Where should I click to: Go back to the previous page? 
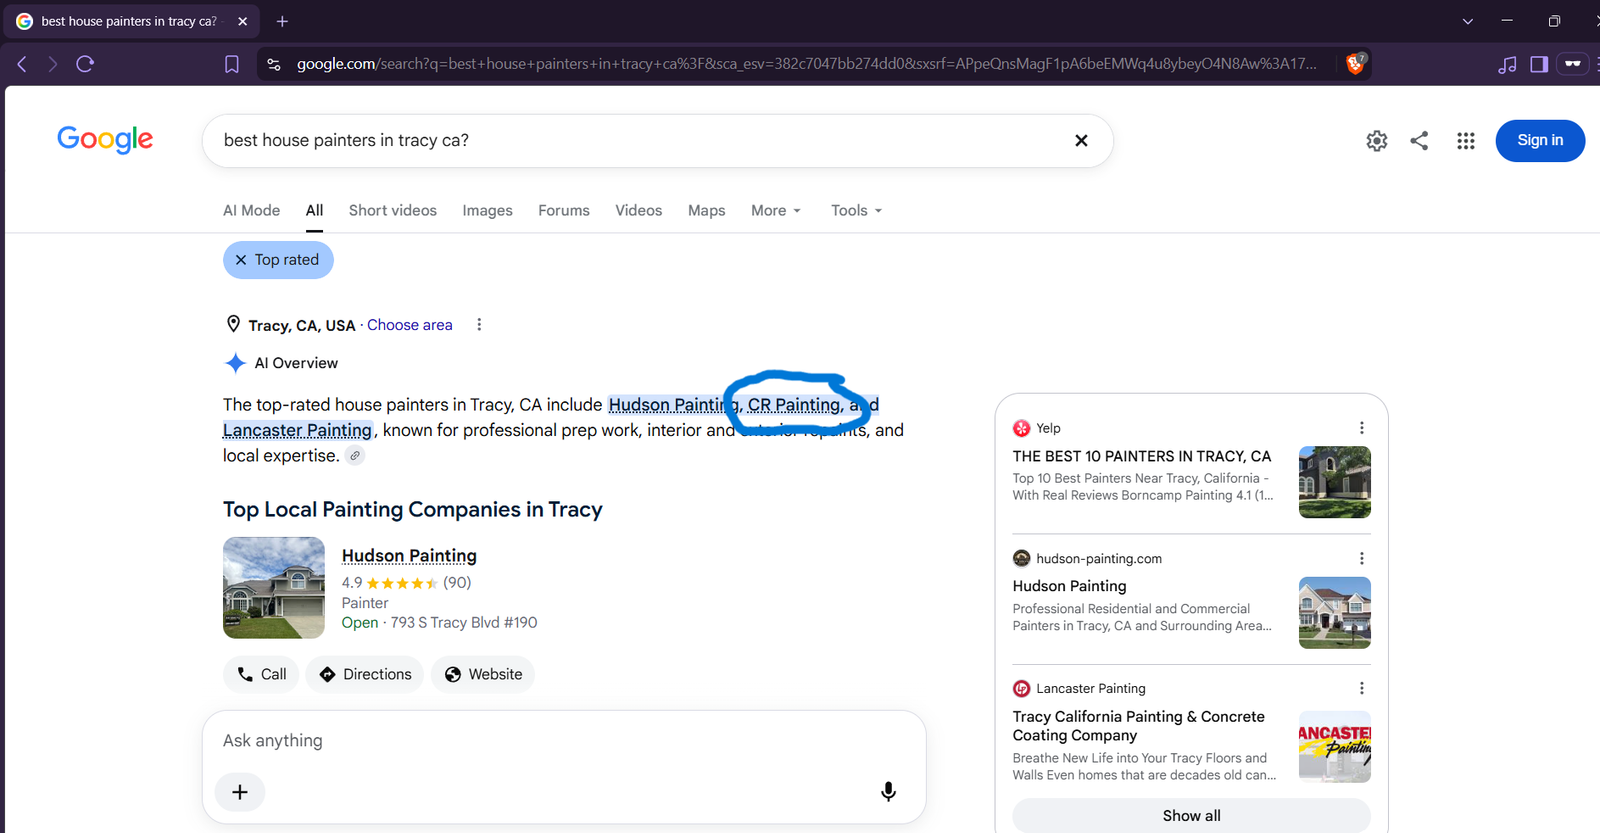click(x=22, y=64)
